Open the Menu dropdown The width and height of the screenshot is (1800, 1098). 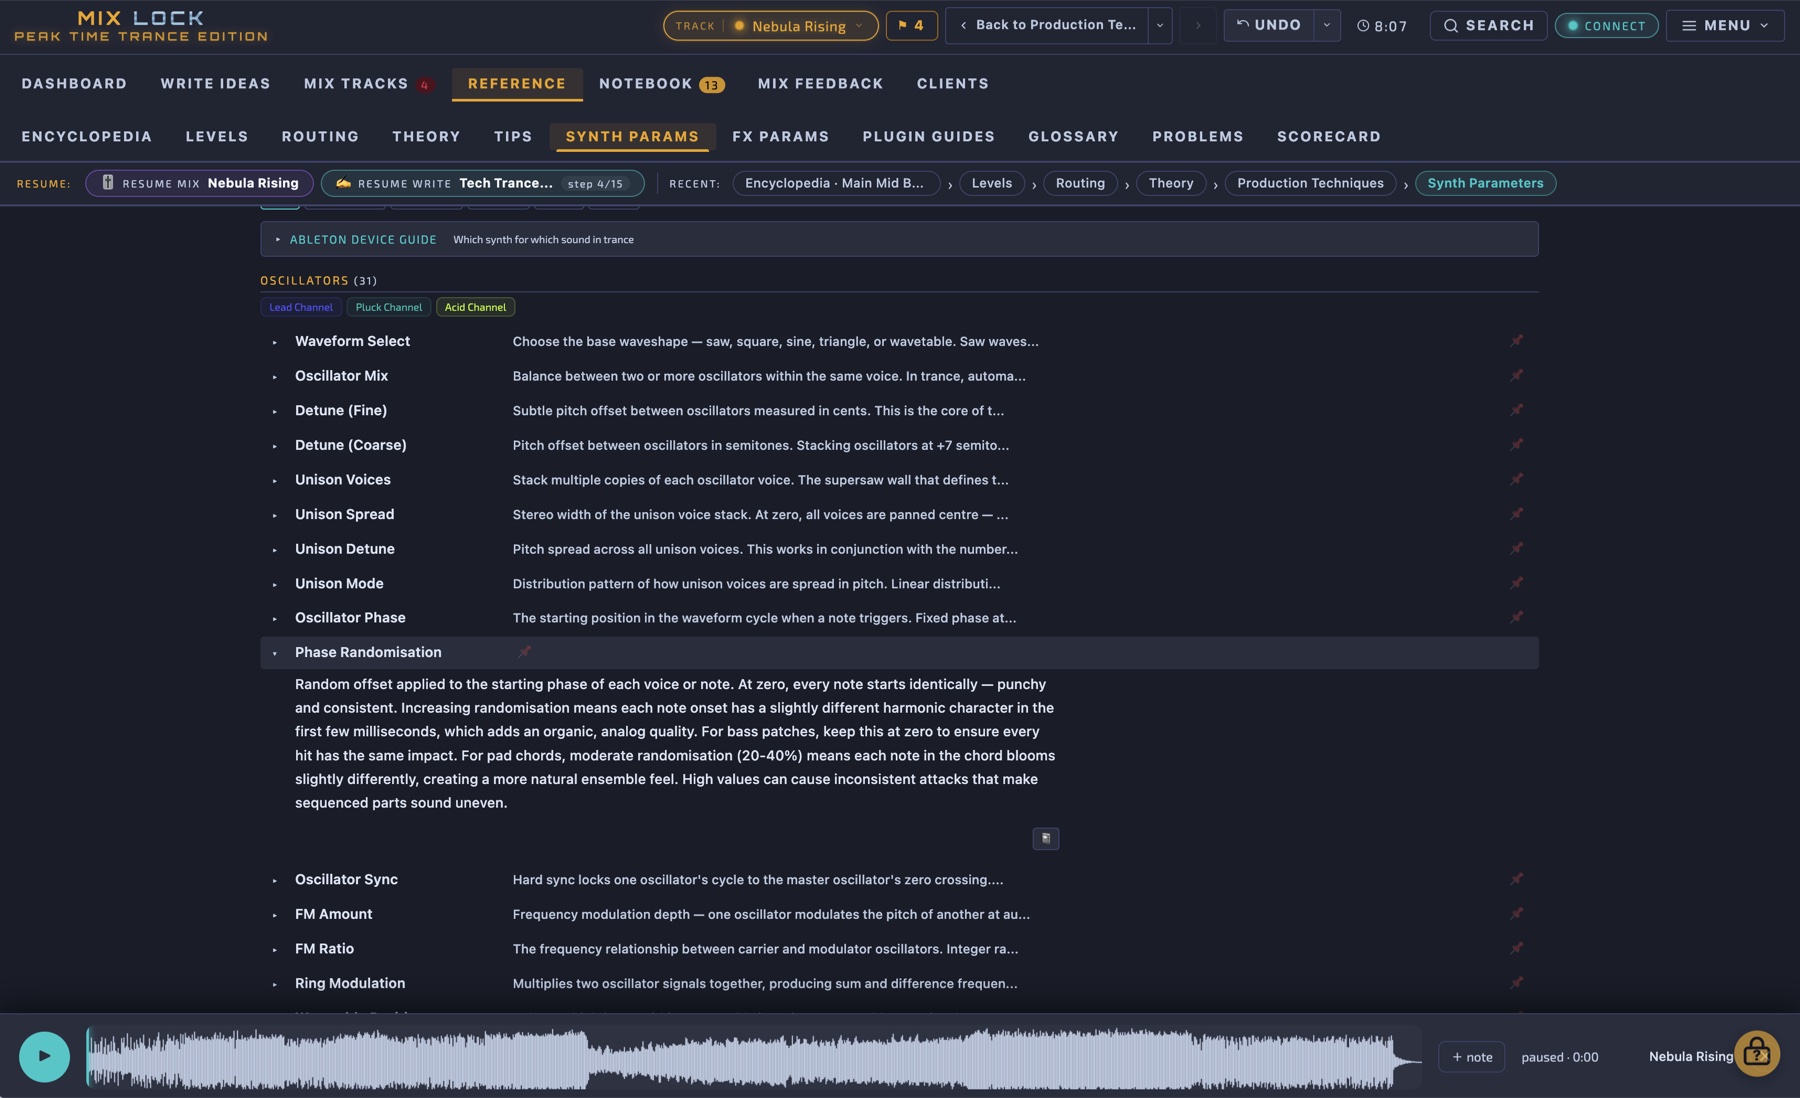1725,25
